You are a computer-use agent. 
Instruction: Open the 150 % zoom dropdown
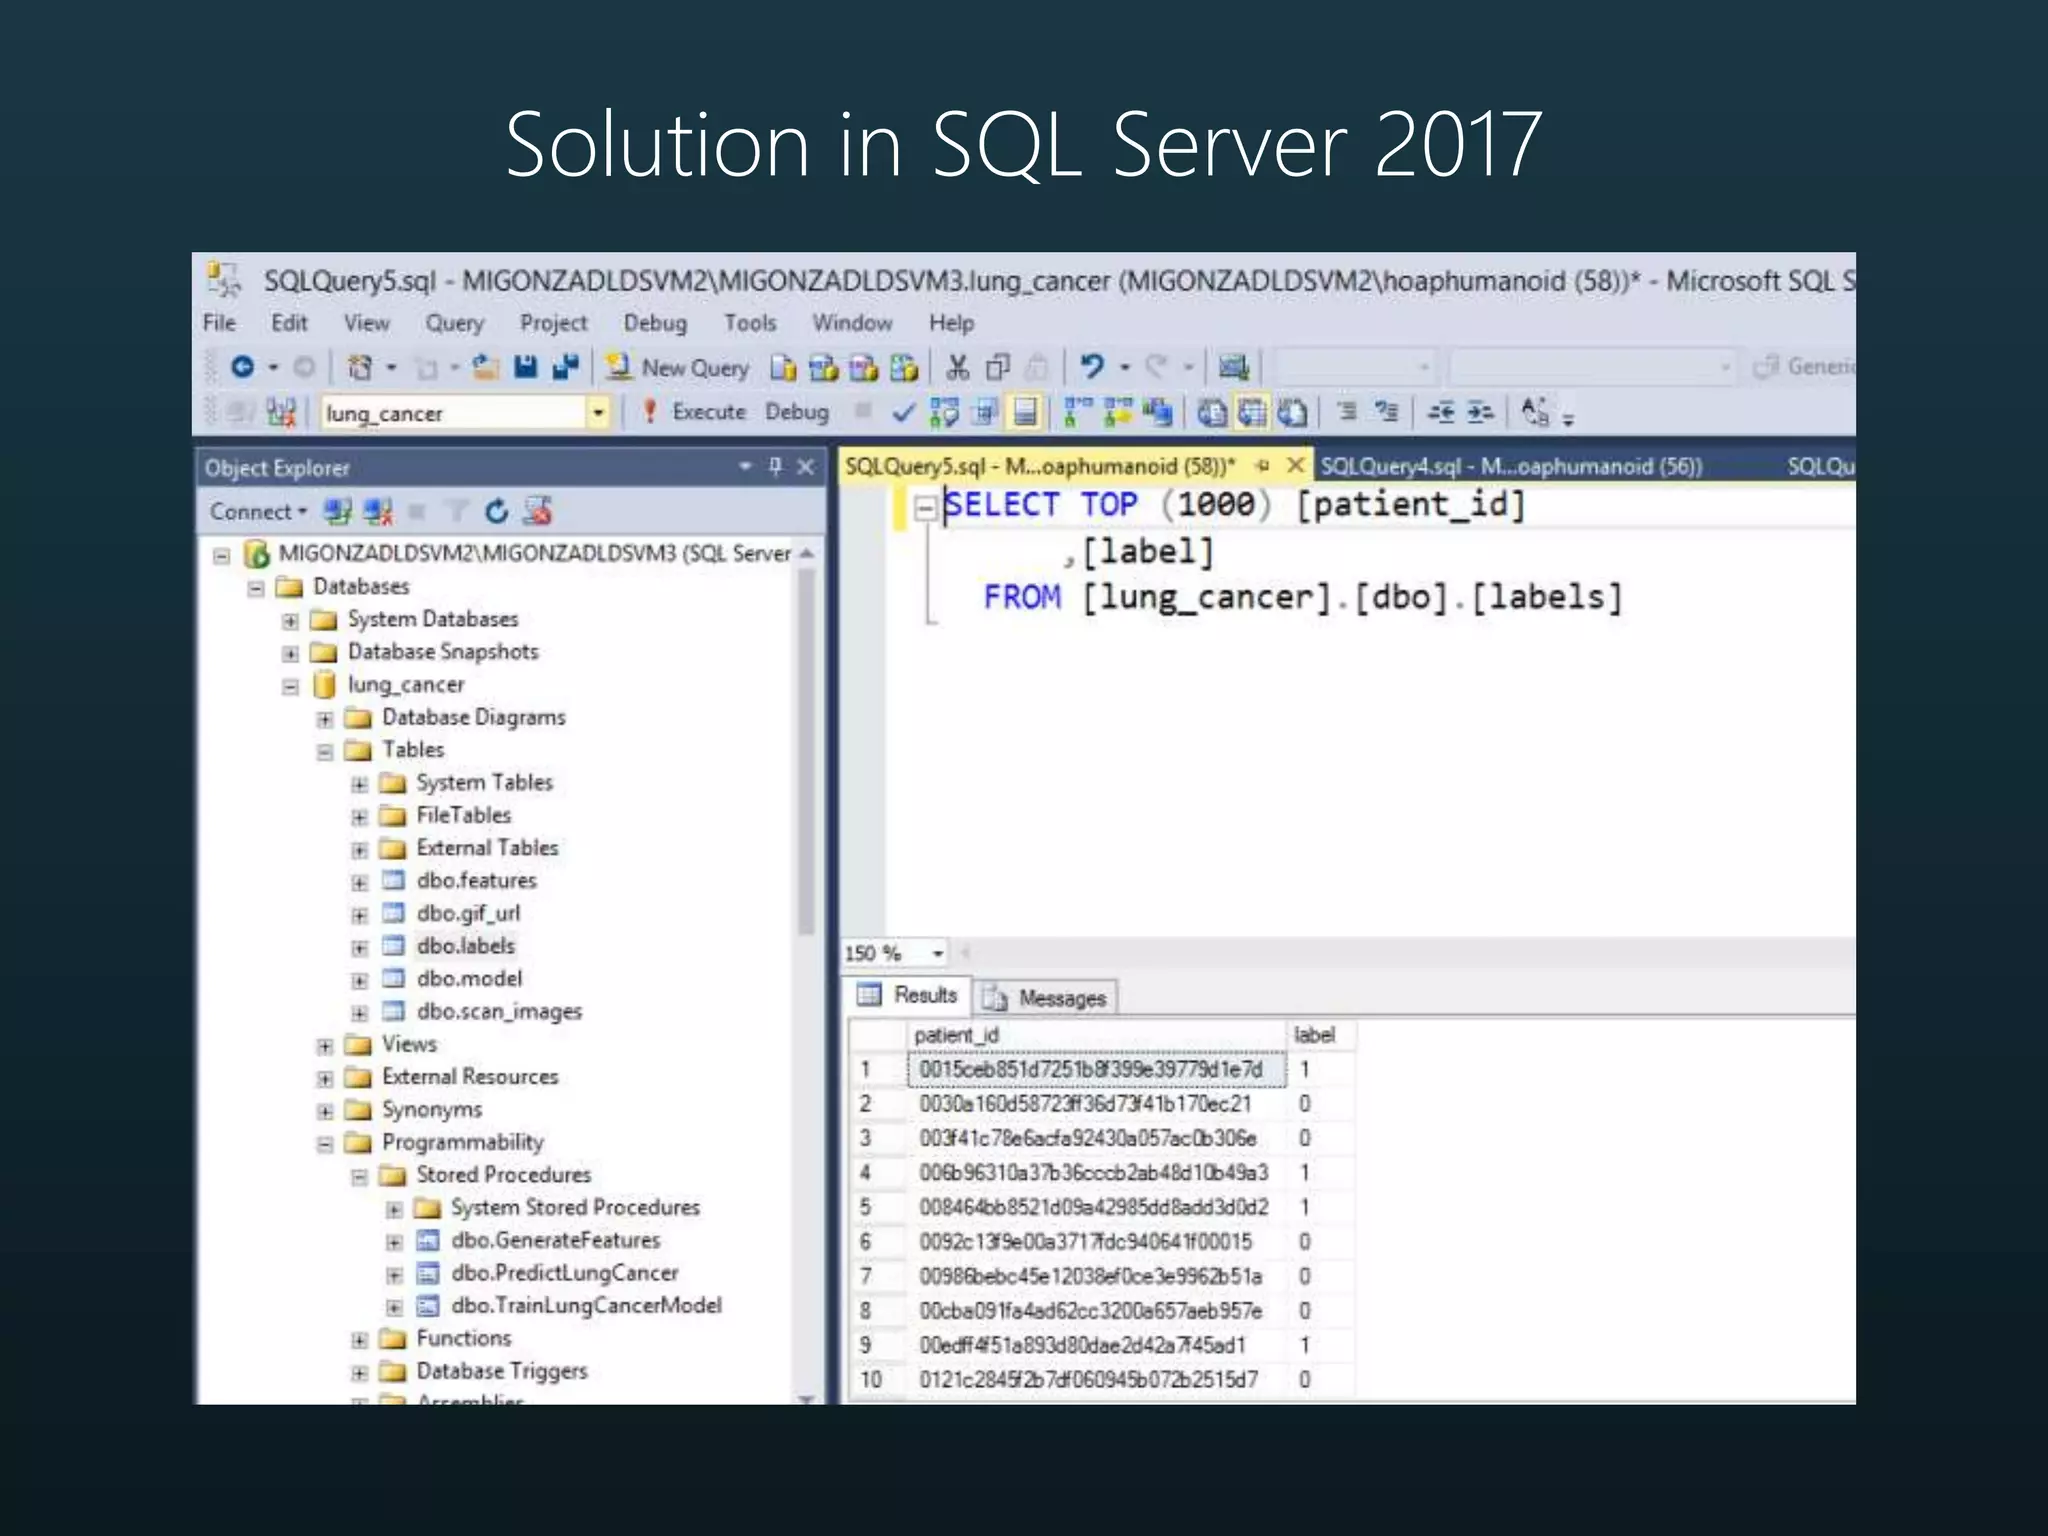pyautogui.click(x=937, y=953)
